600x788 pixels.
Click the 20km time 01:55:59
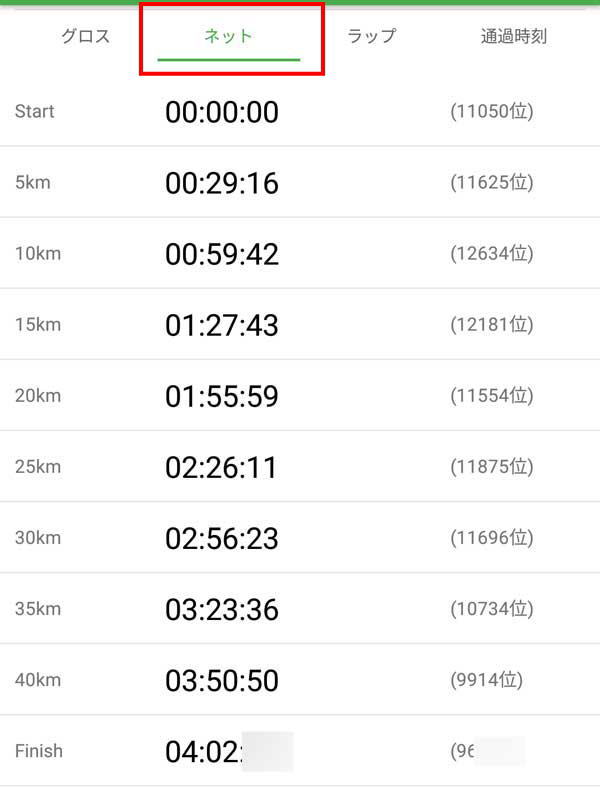coord(222,396)
